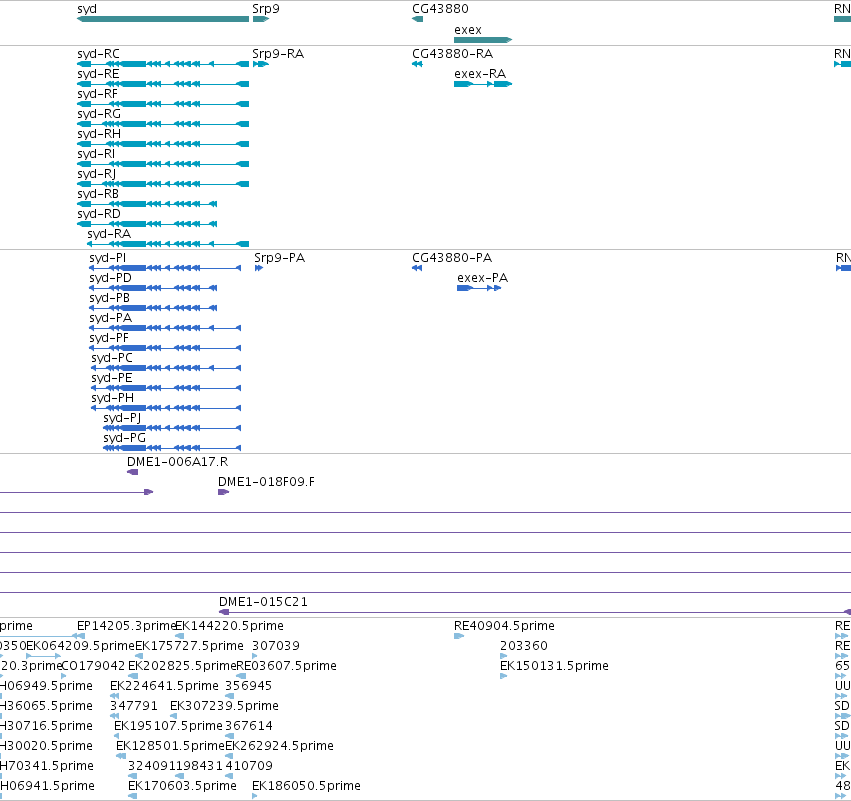Click the DME1-006A17.R clone end
Viewport: 851px width, 801px height.
point(132,472)
